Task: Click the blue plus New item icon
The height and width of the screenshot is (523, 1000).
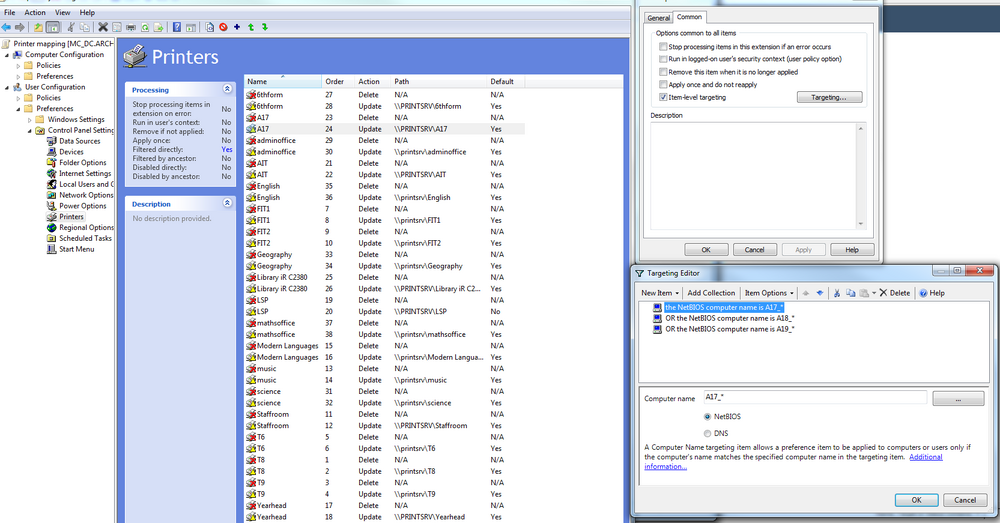Action: pos(237,27)
